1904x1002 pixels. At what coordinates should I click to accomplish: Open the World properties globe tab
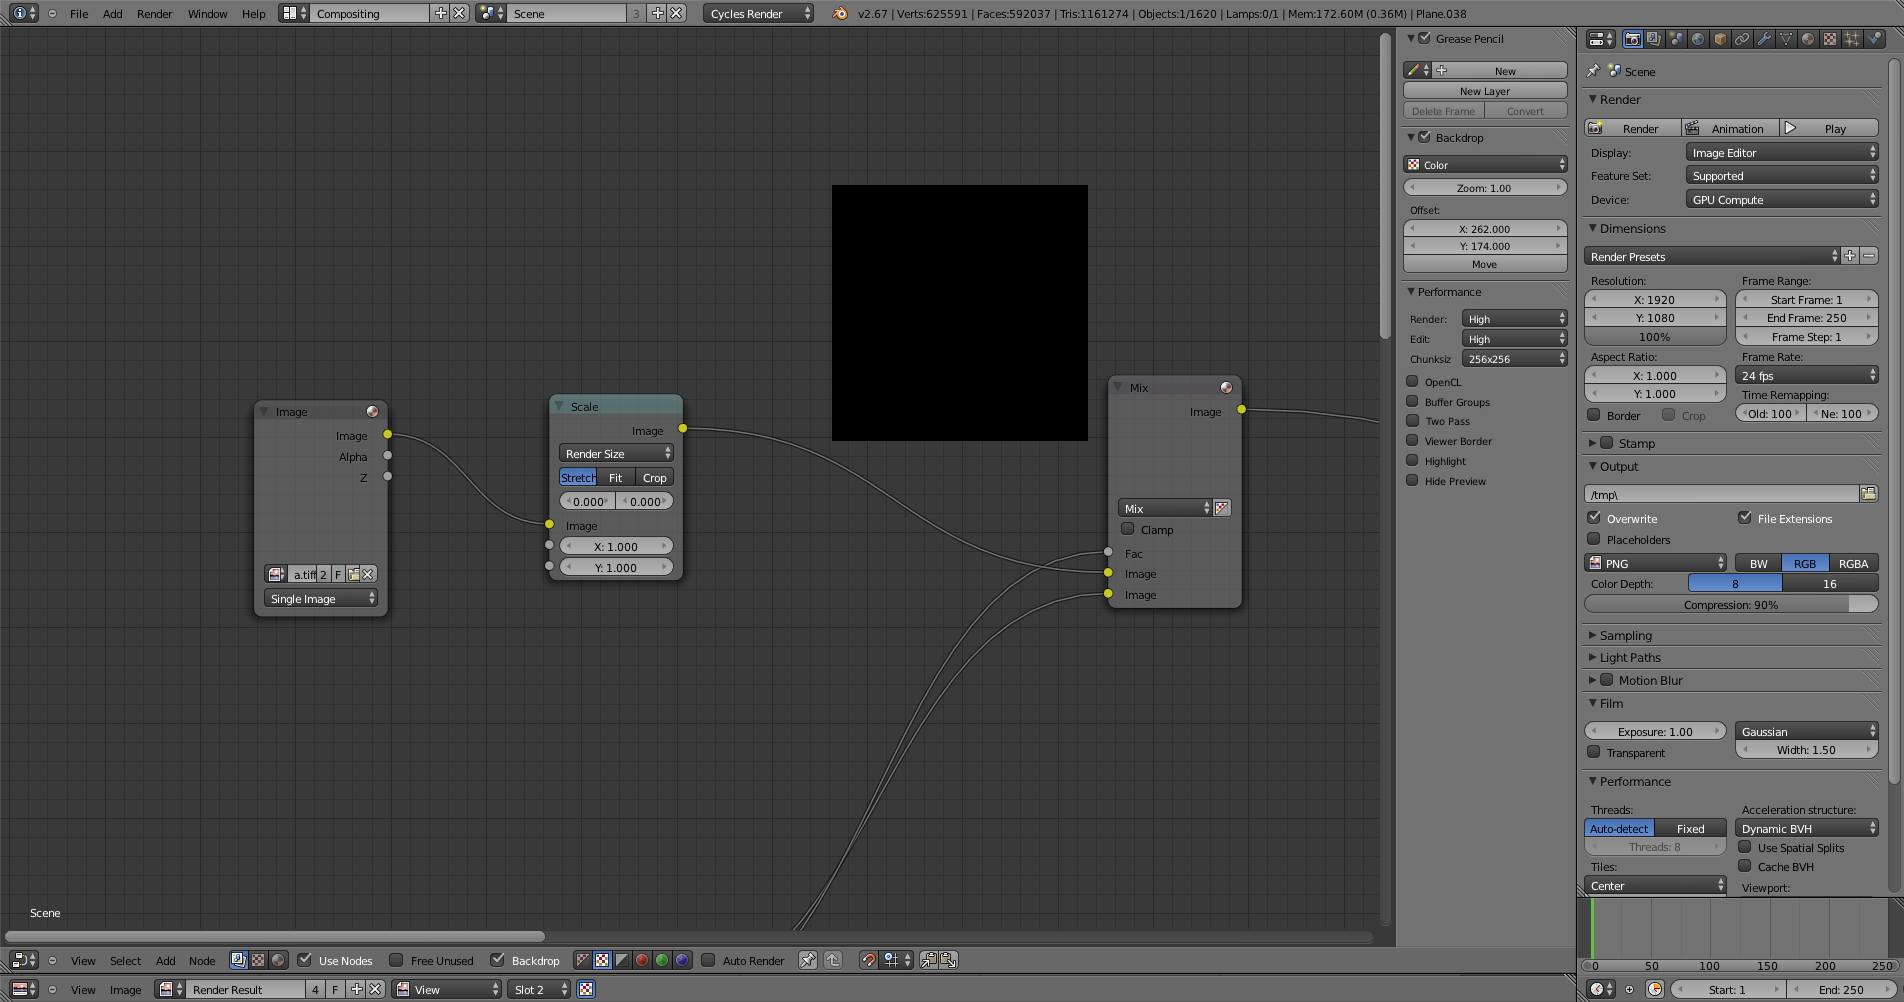pos(1698,39)
